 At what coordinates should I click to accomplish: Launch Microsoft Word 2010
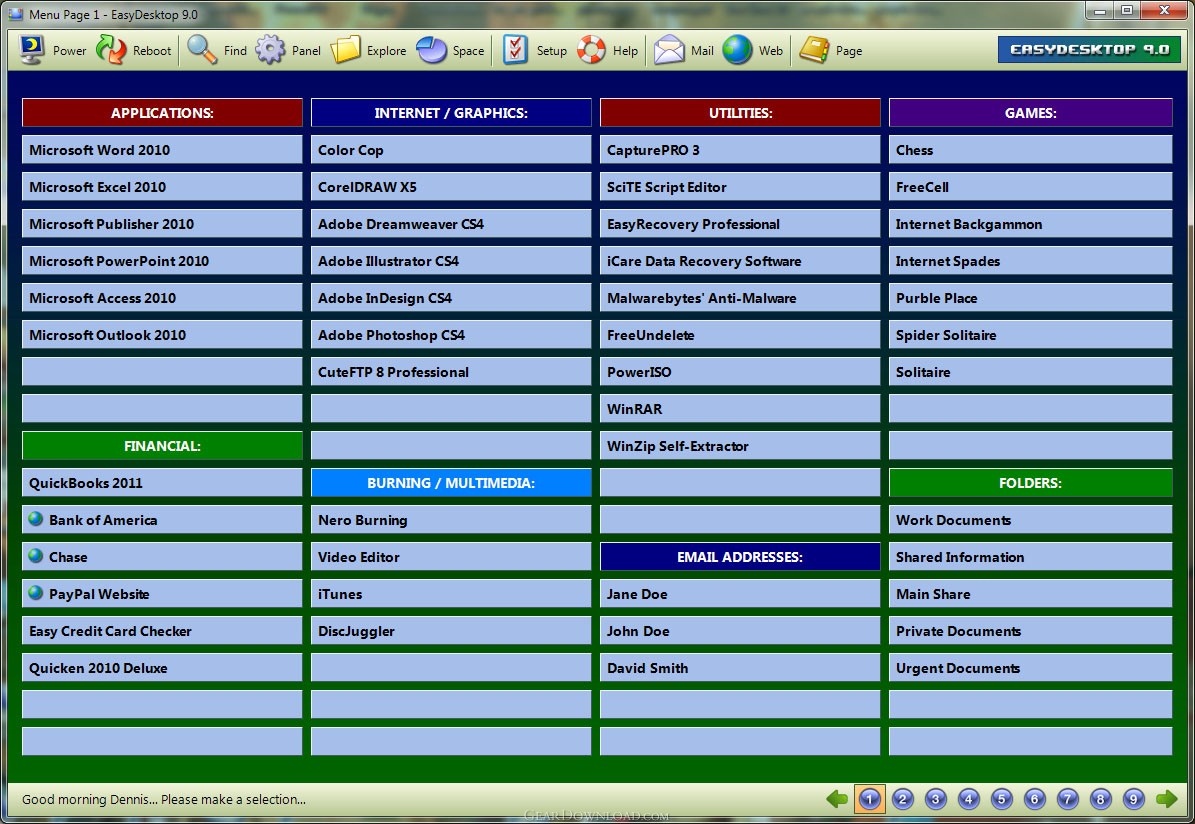coord(161,150)
